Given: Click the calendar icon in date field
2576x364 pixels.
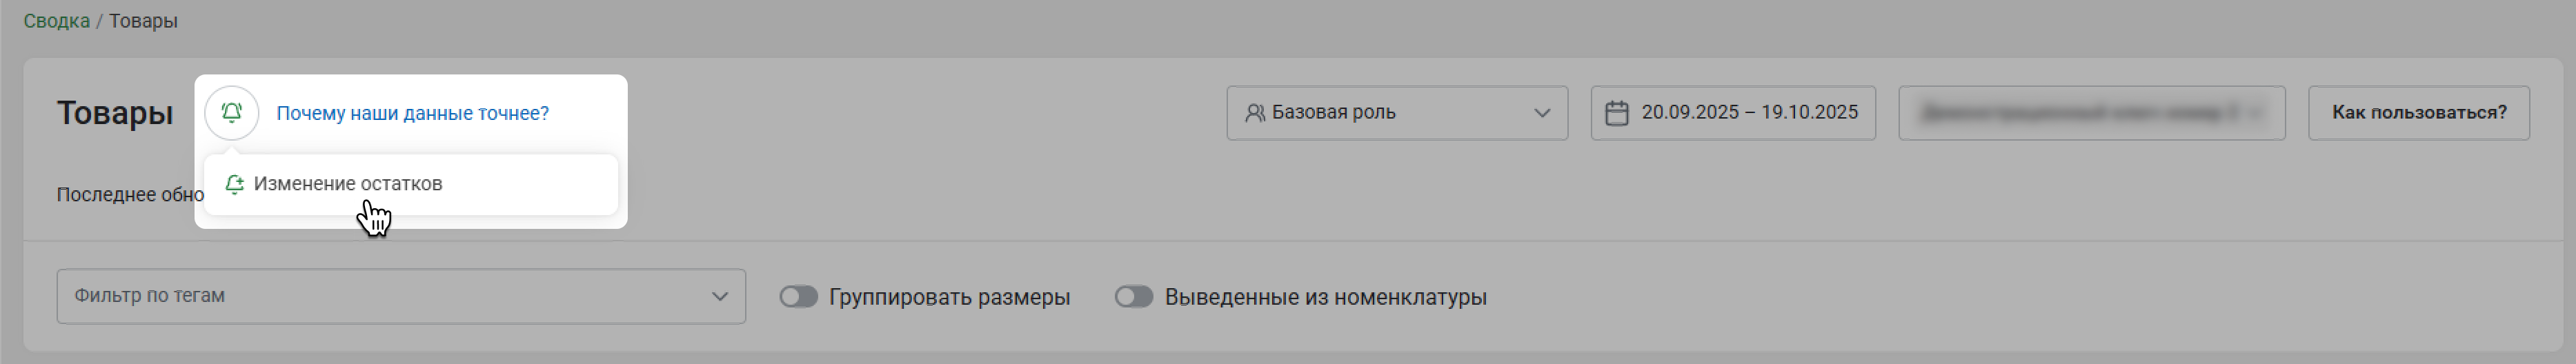Looking at the screenshot, I should [1616, 113].
